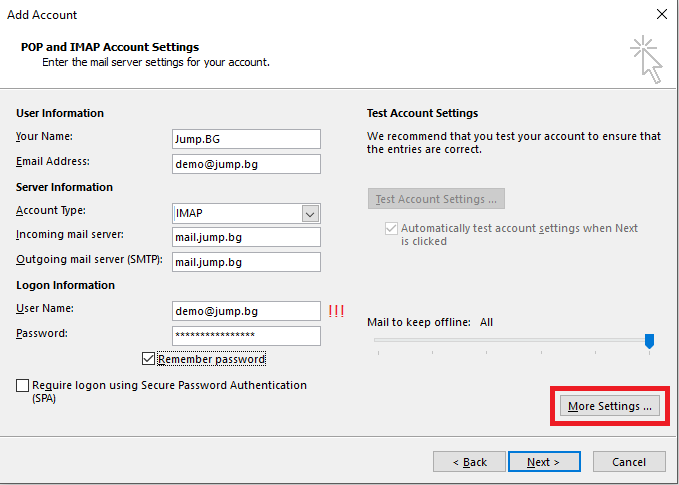679x485 pixels.
Task: Select the Incoming mail server field
Action: tap(246, 237)
